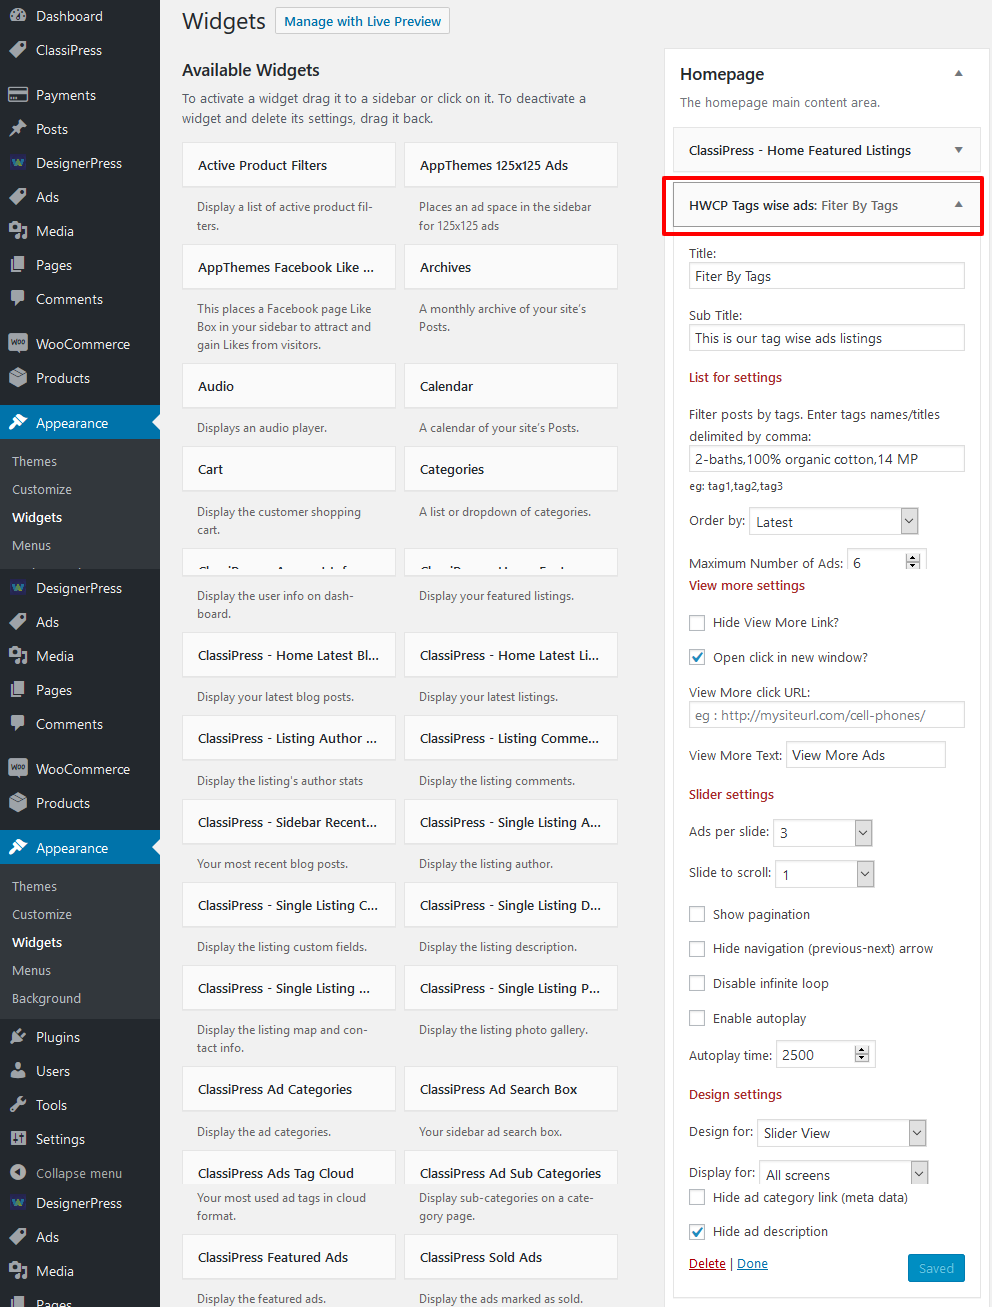Click the Delete widget link
This screenshot has height=1307, width=992.
pos(707,1264)
